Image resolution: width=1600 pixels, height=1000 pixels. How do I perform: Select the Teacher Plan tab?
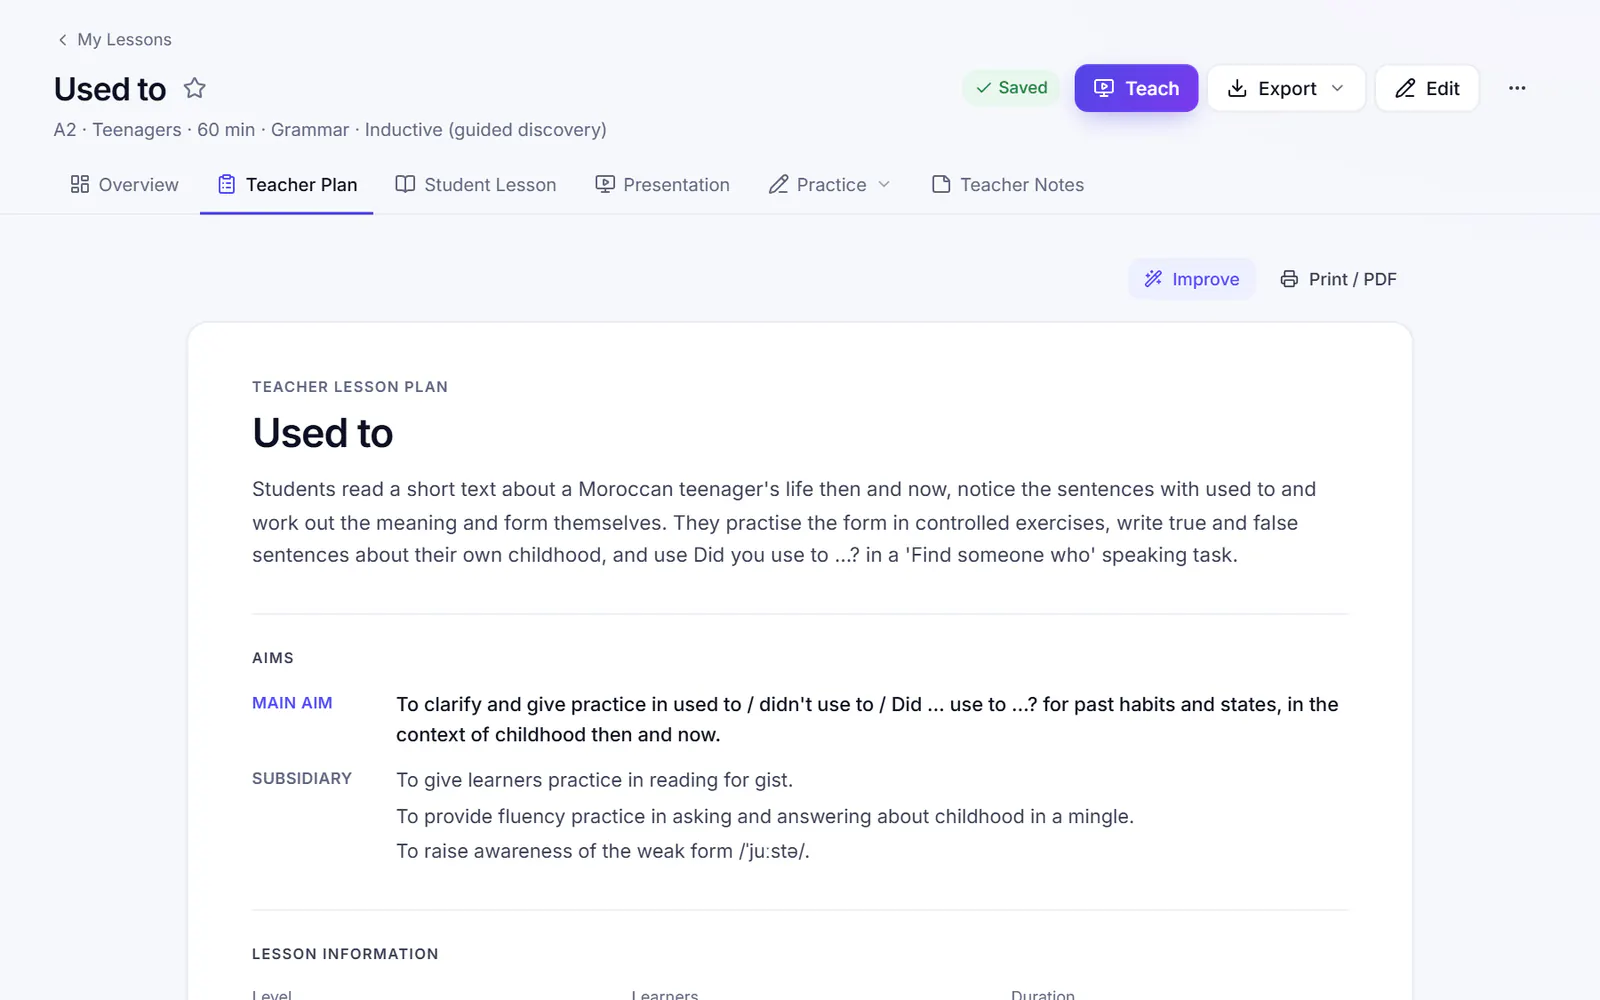coord(287,185)
